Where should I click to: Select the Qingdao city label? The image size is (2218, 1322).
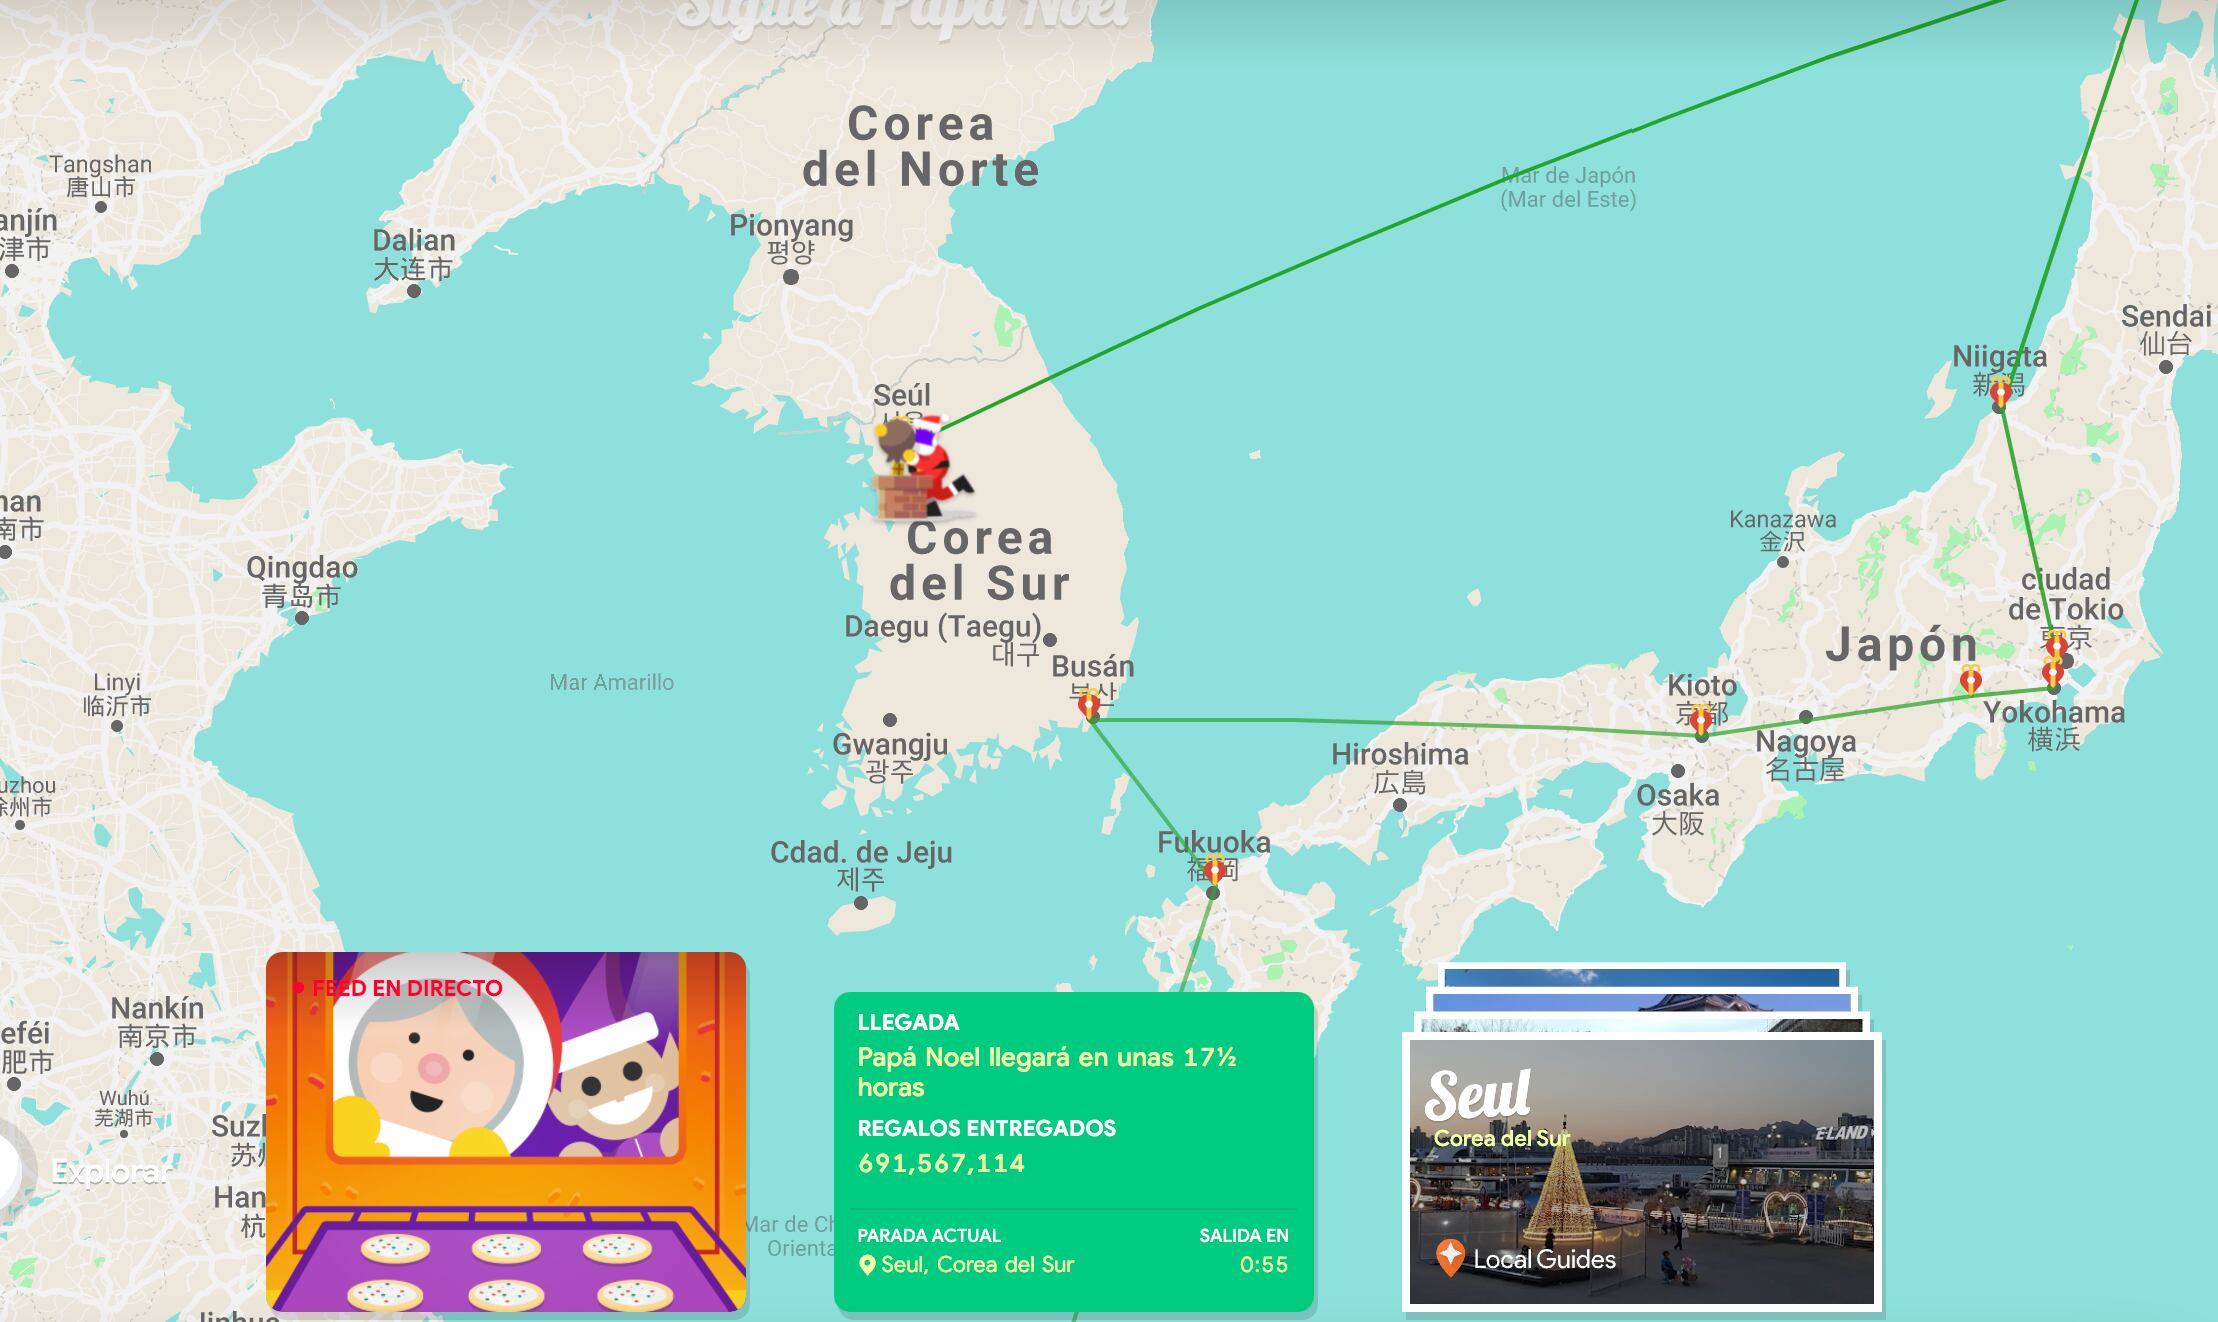coord(301,567)
